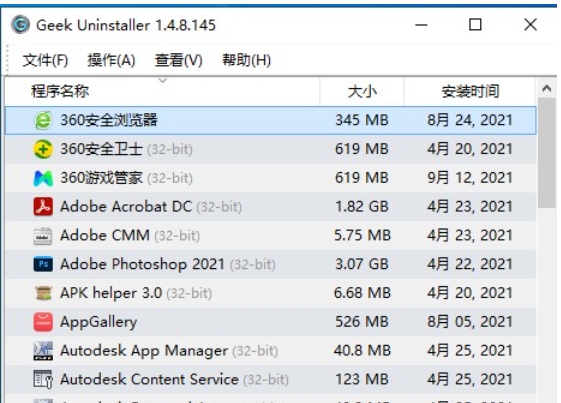The width and height of the screenshot is (561, 403).
Task: Click the Geek Uninstaller title bar logo
Action: pyautogui.click(x=20, y=25)
